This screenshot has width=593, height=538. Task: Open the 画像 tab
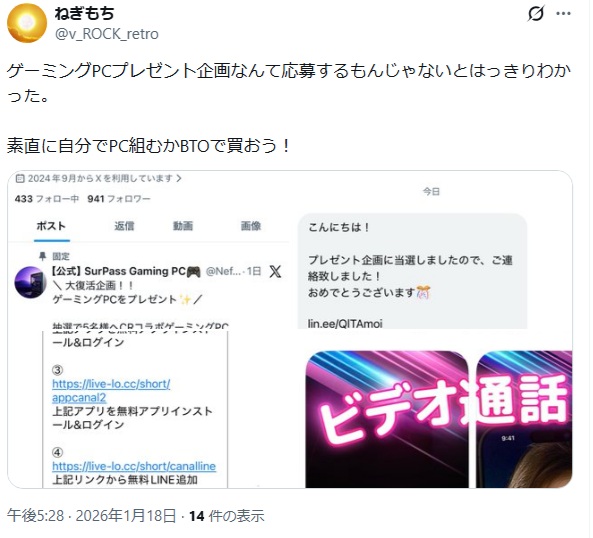251,226
